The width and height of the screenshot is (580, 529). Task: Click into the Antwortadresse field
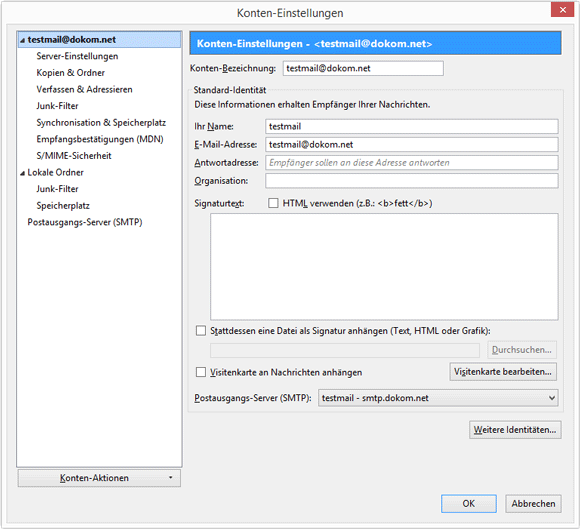coord(412,163)
